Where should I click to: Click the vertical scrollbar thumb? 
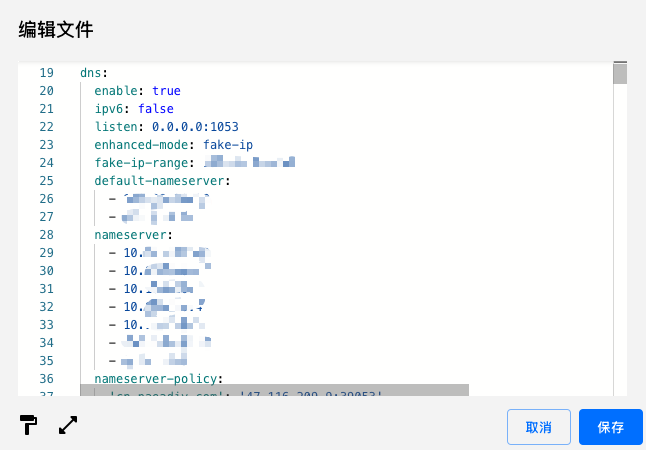619,74
